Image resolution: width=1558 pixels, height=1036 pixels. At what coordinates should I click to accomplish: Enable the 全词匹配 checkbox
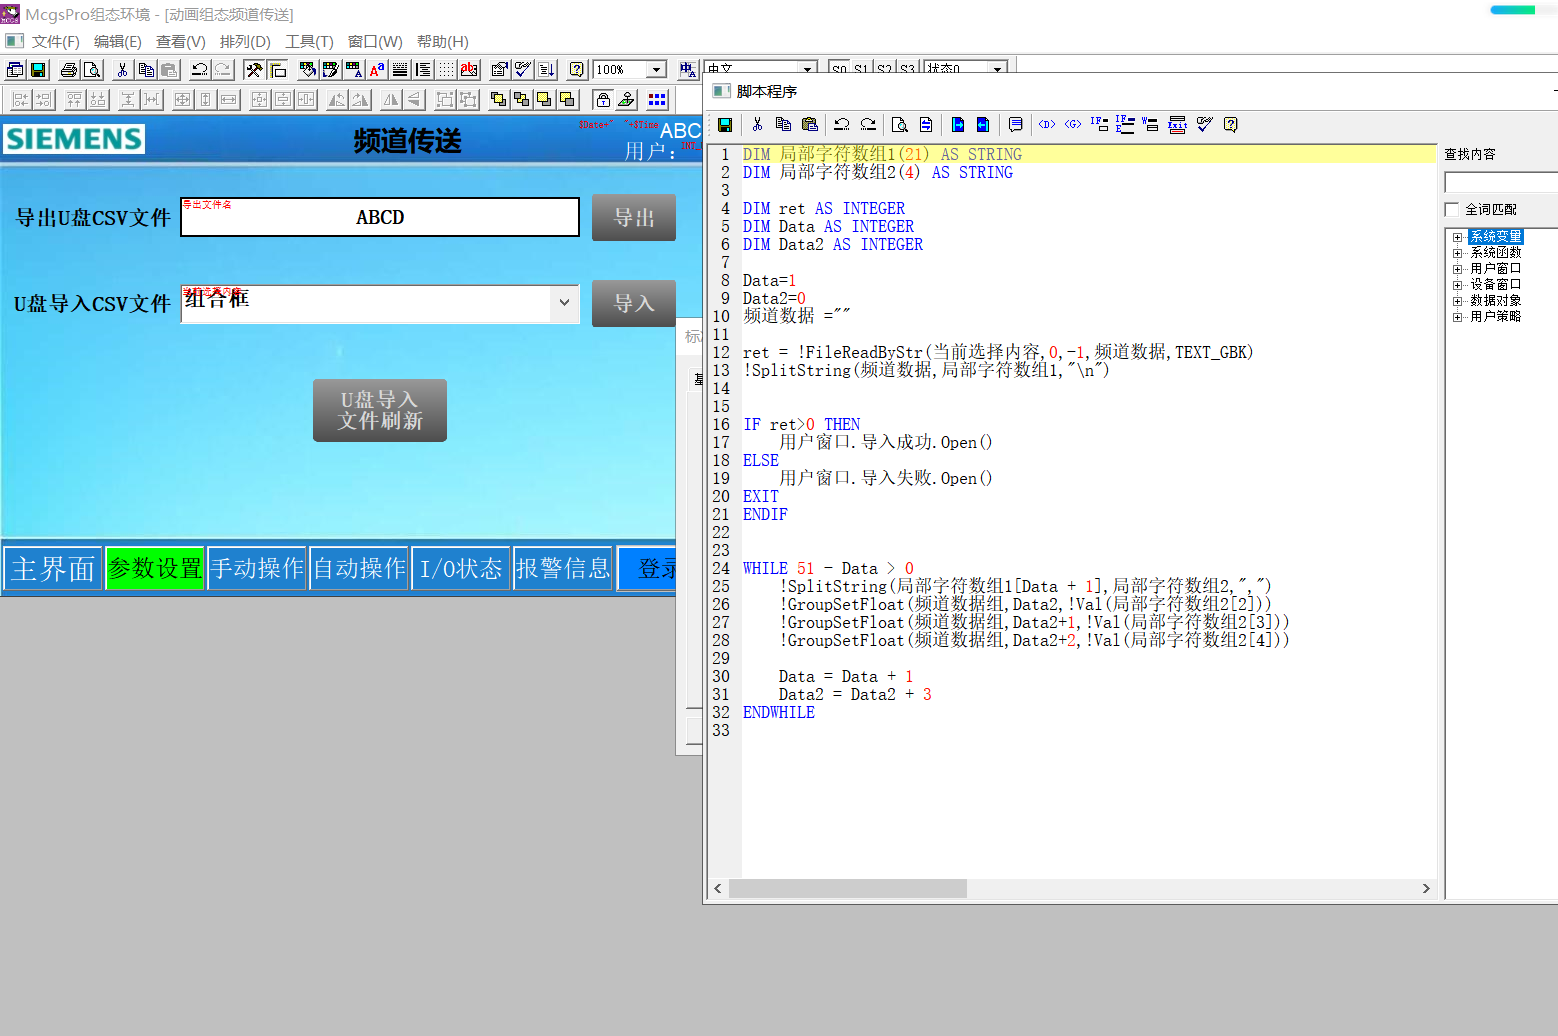1452,209
